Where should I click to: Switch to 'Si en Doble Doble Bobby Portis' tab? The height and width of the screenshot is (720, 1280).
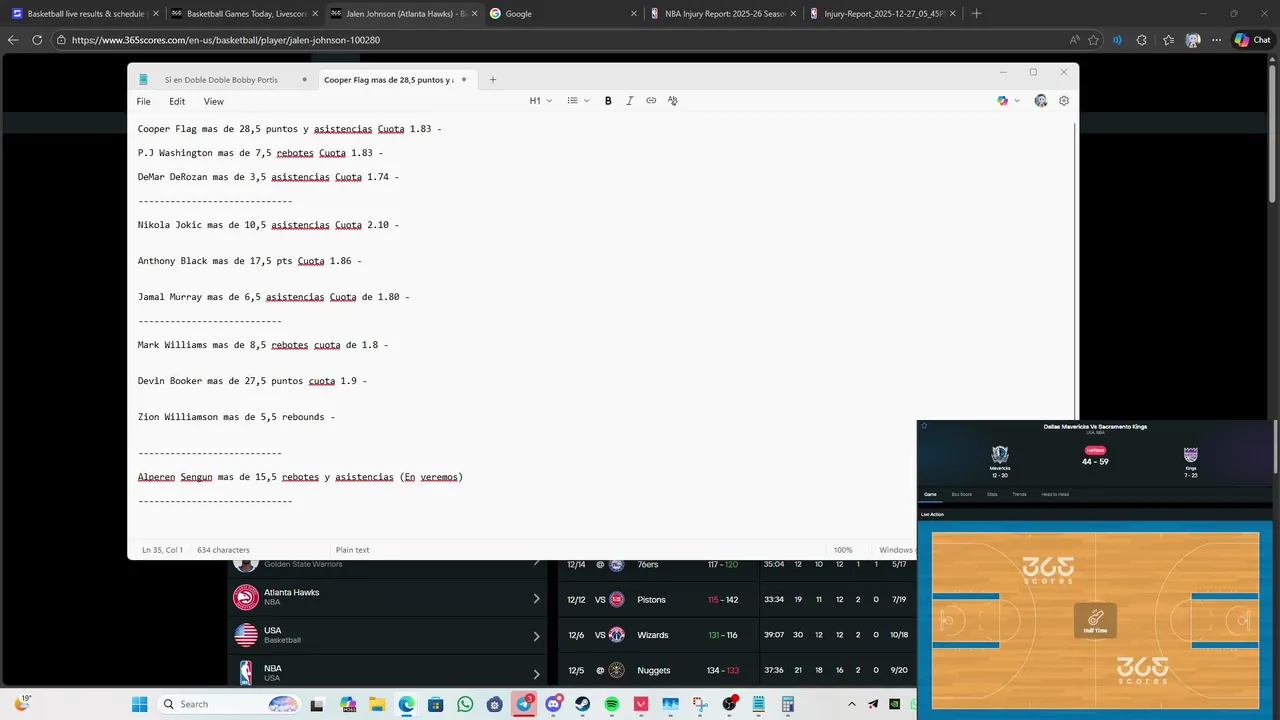click(221, 79)
